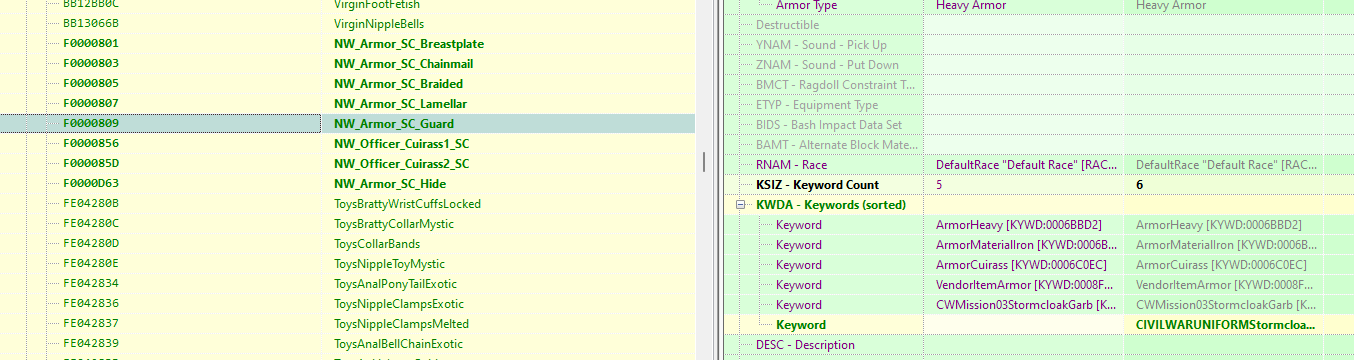This screenshot has height=360, width=1354.
Task: Click FormID FE04280C in the list
Action: click(x=91, y=224)
